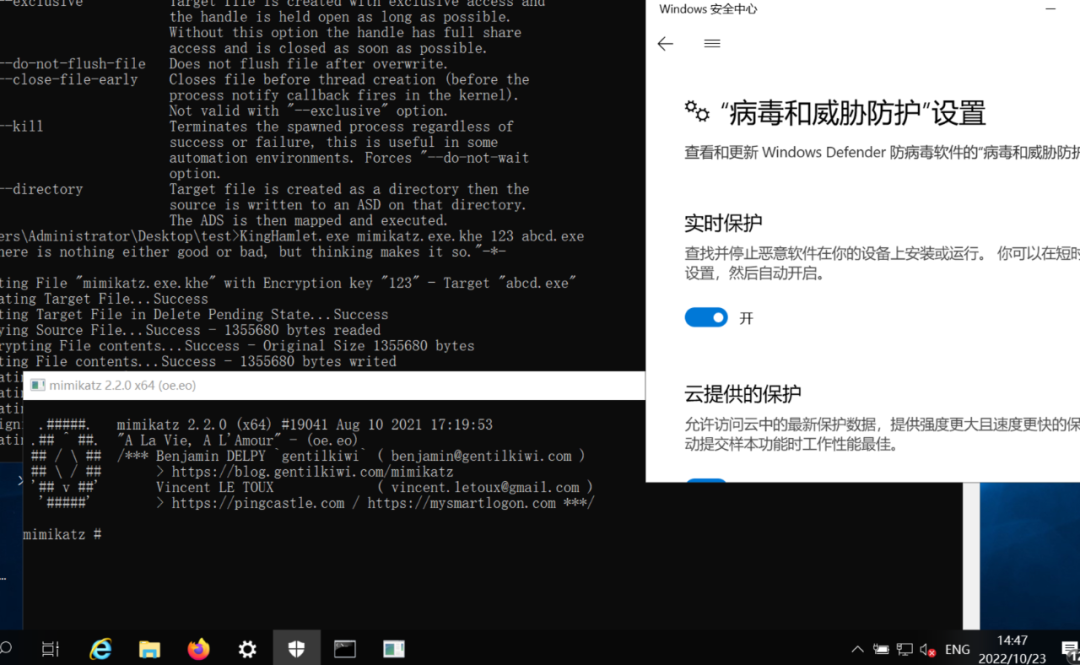Click the Windows 安全中心 window title
The height and width of the screenshot is (665, 1080).
click(x=707, y=9)
